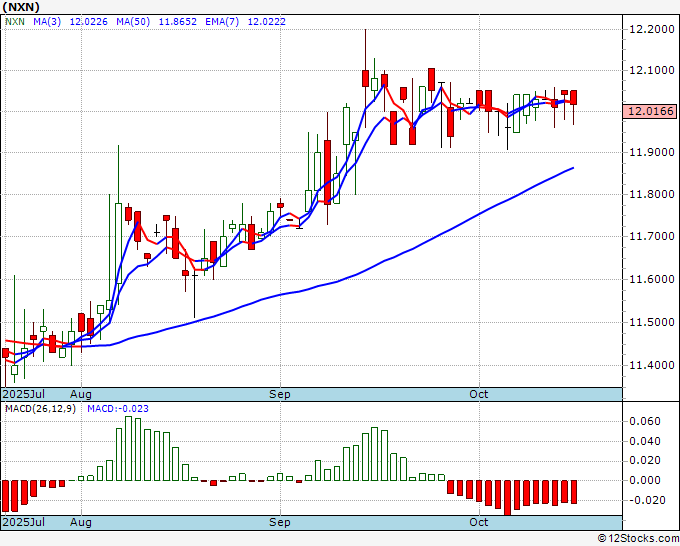Click the Oct label on MACD axis
This screenshot has width=680, height=546.
[479, 522]
